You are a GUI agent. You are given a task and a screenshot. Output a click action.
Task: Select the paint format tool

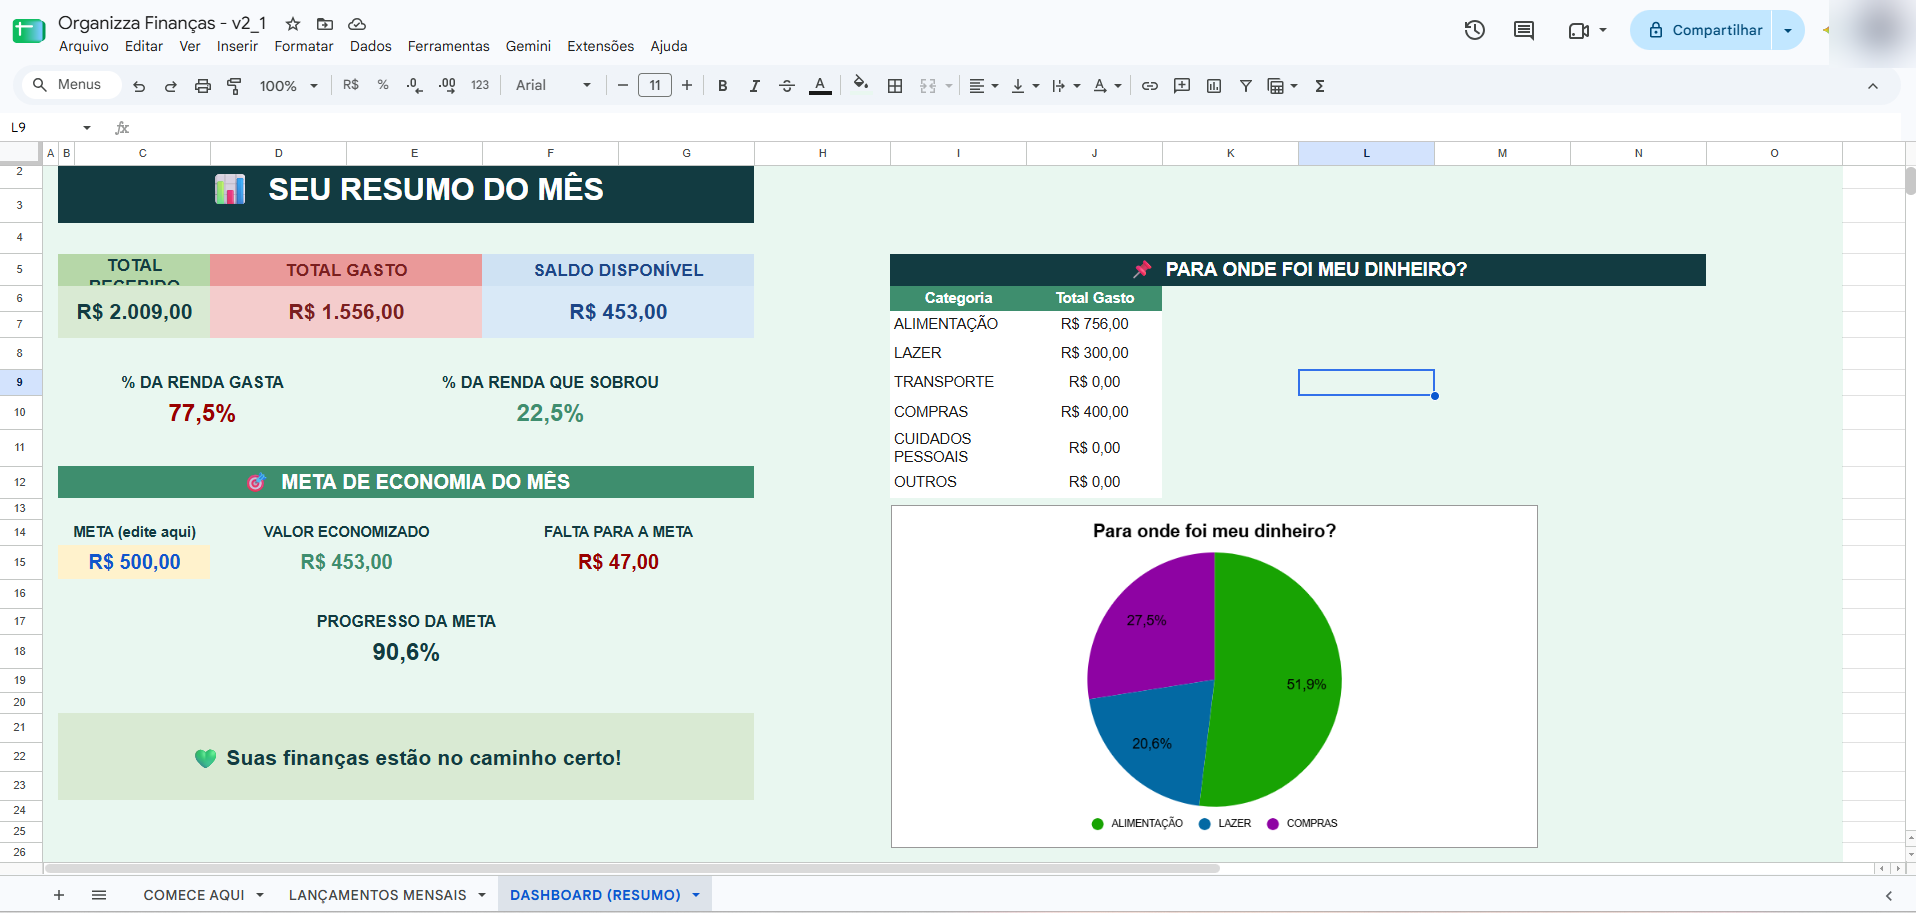pyautogui.click(x=235, y=86)
